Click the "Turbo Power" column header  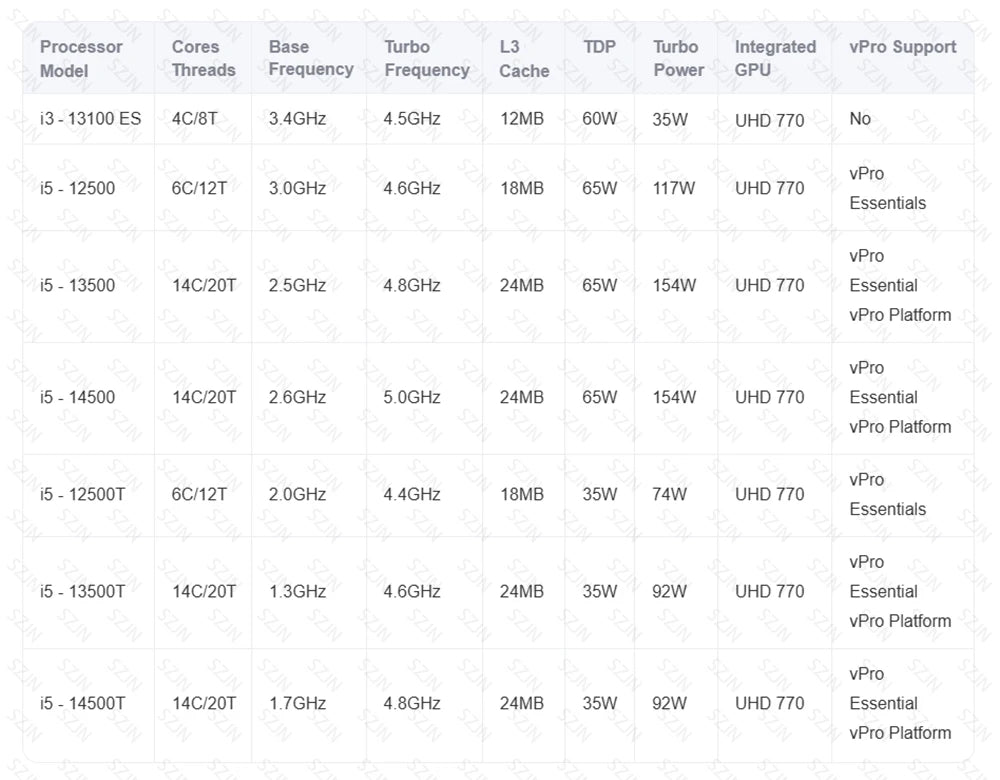point(678,58)
